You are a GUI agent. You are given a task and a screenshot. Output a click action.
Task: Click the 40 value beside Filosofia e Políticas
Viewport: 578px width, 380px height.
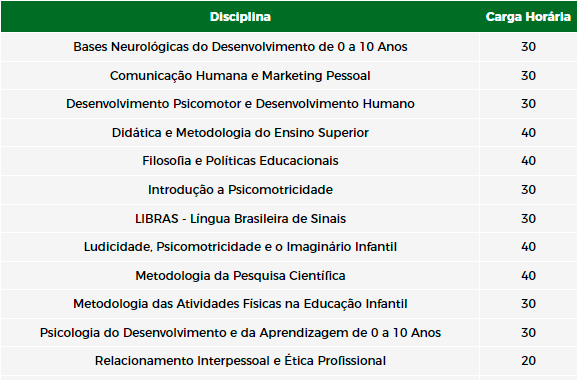[x=528, y=161]
